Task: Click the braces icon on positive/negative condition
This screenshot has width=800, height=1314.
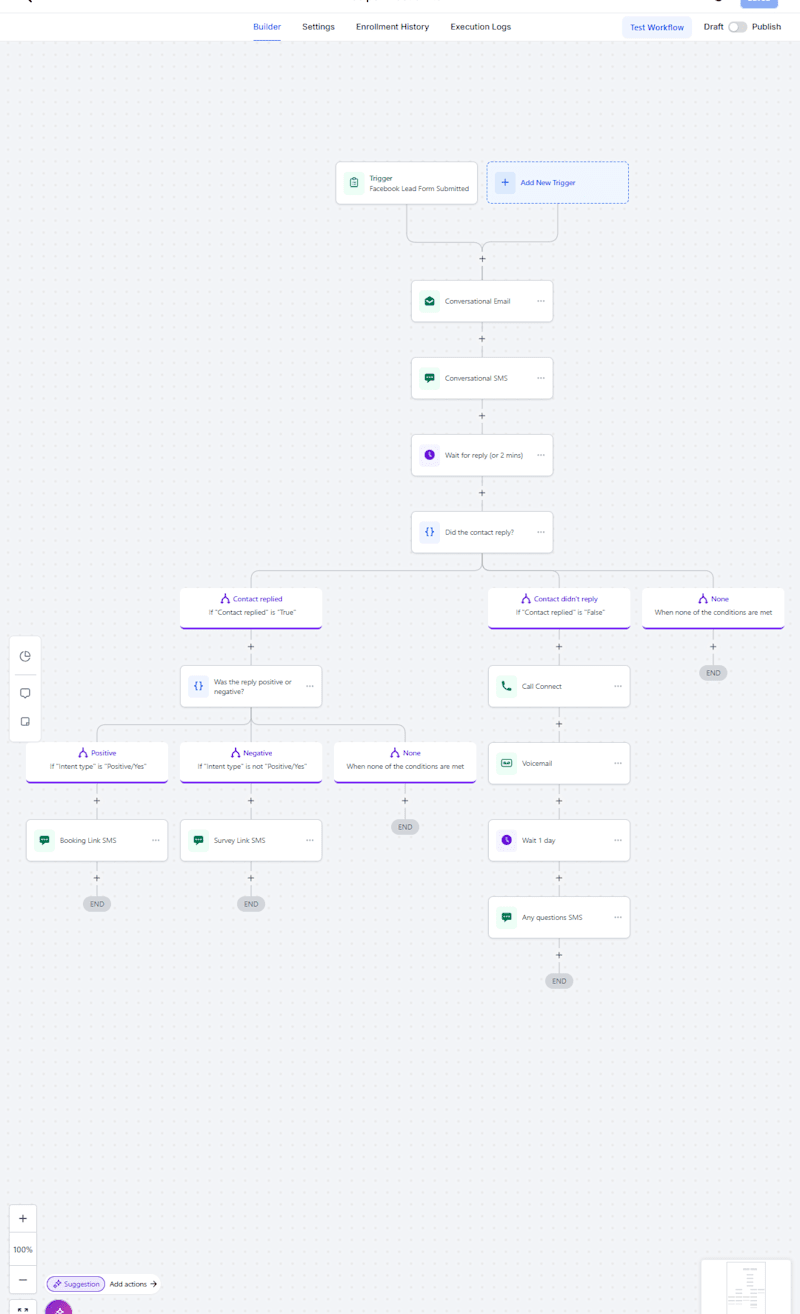Action: click(x=199, y=686)
